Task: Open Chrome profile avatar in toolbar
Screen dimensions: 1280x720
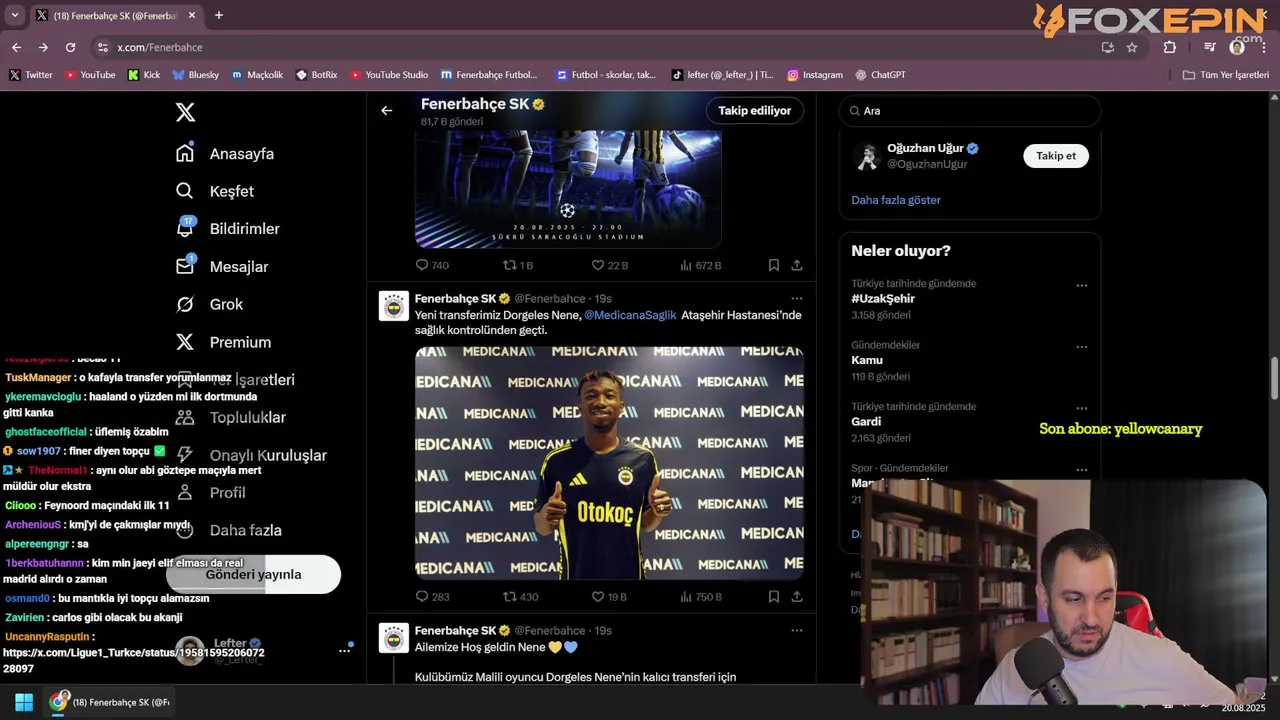Action: pos(1237,47)
